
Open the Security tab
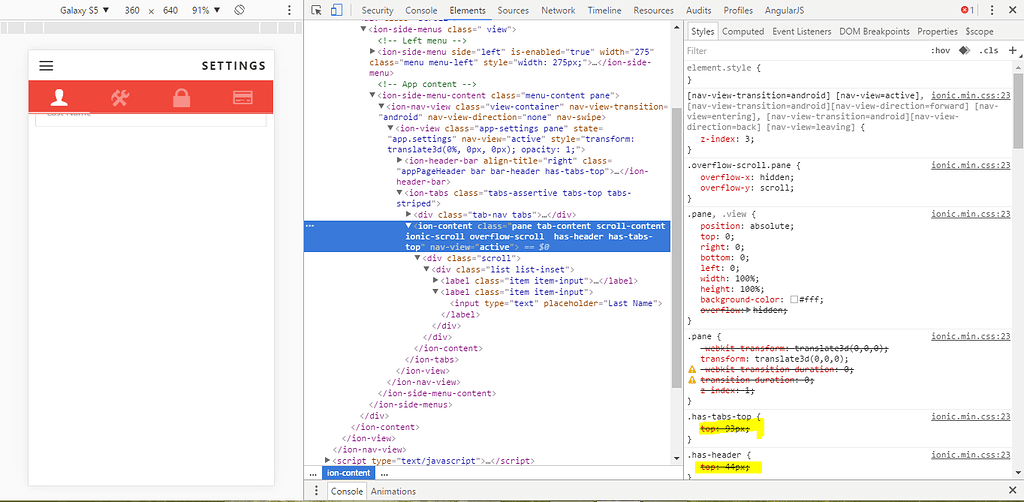377,10
